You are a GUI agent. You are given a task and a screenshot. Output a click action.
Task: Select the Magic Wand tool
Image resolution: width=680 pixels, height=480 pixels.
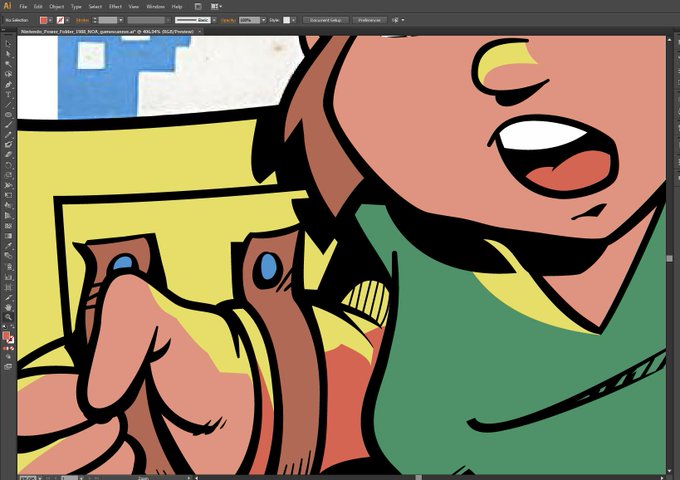coord(8,64)
